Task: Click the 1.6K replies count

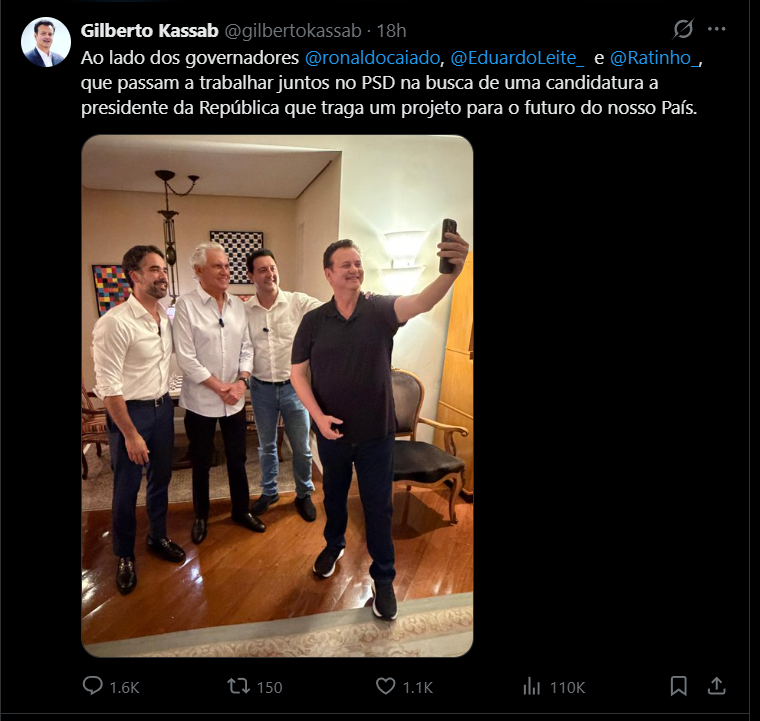Action: [124, 687]
